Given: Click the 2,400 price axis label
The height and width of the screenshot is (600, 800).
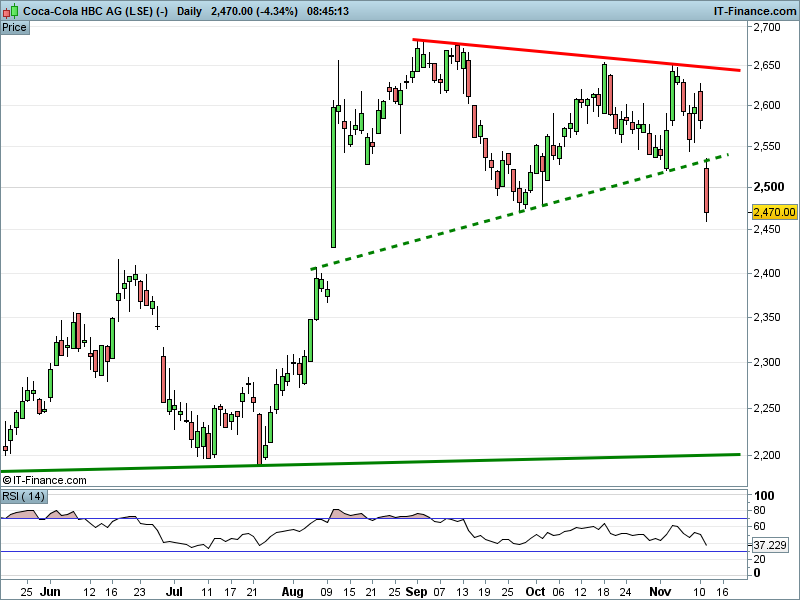Looking at the screenshot, I should pyautogui.click(x=767, y=273).
